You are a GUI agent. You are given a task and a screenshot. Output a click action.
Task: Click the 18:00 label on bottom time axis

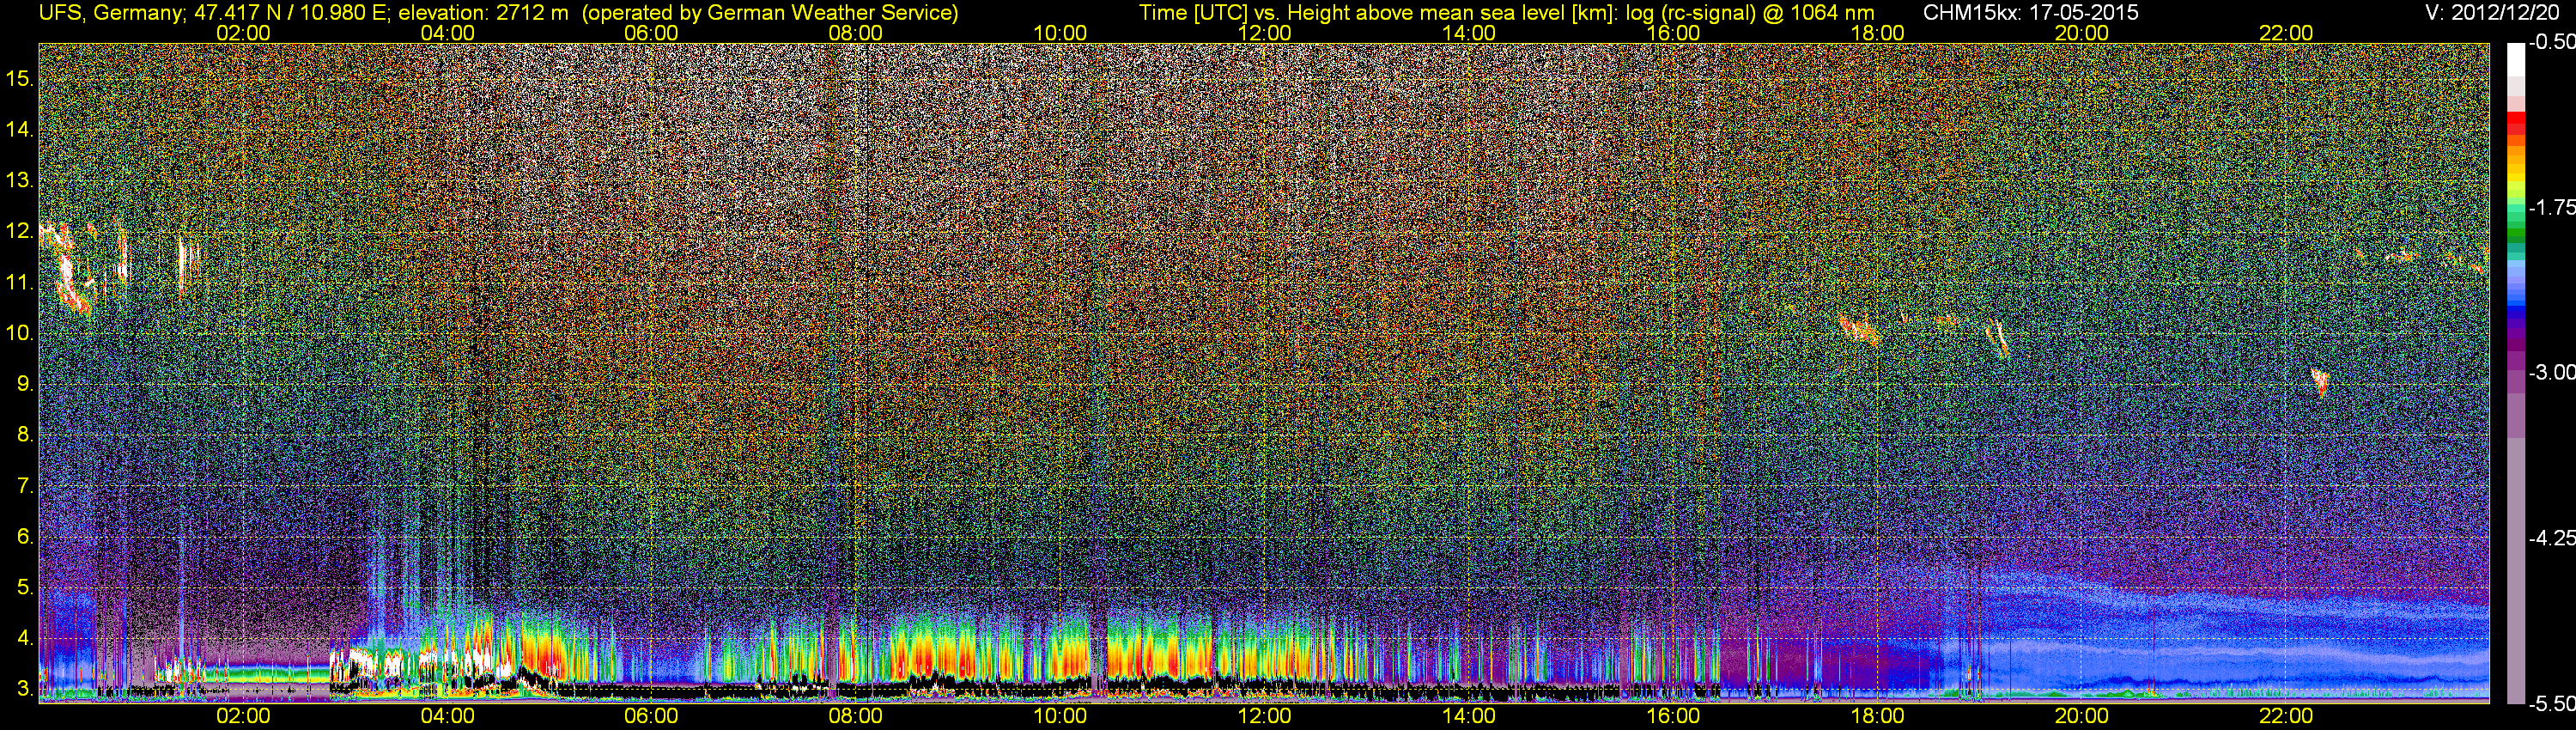pos(1877,716)
